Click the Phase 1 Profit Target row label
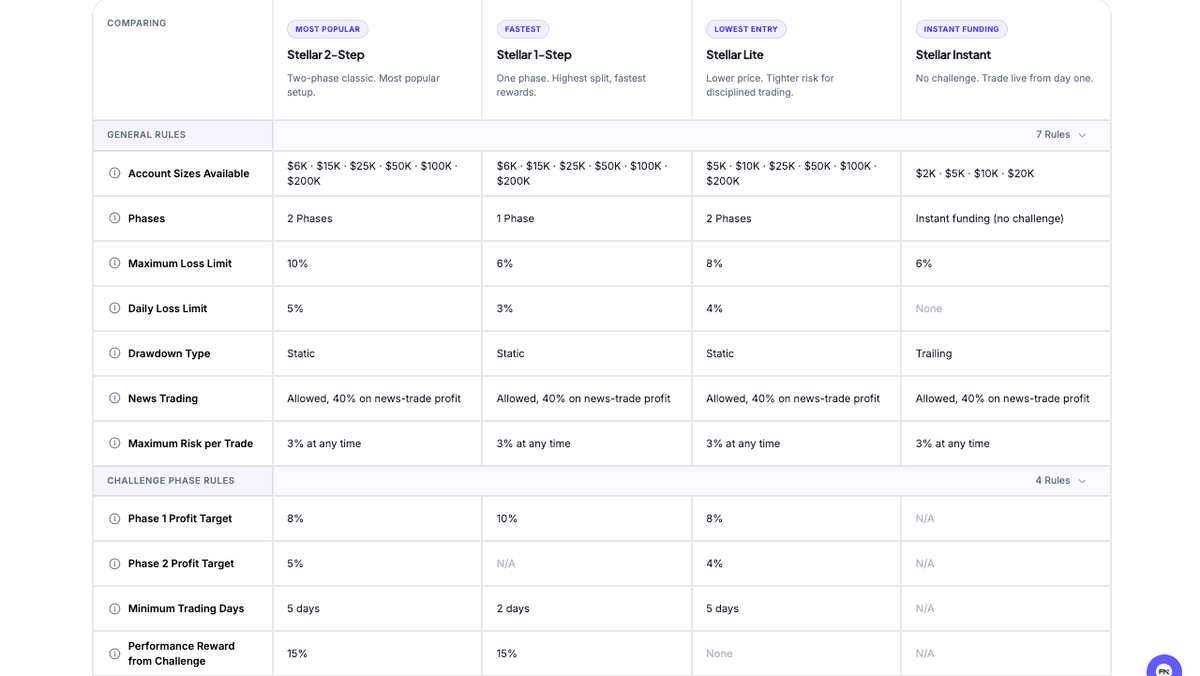Viewport: 1200px width, 676px height. (x=180, y=518)
